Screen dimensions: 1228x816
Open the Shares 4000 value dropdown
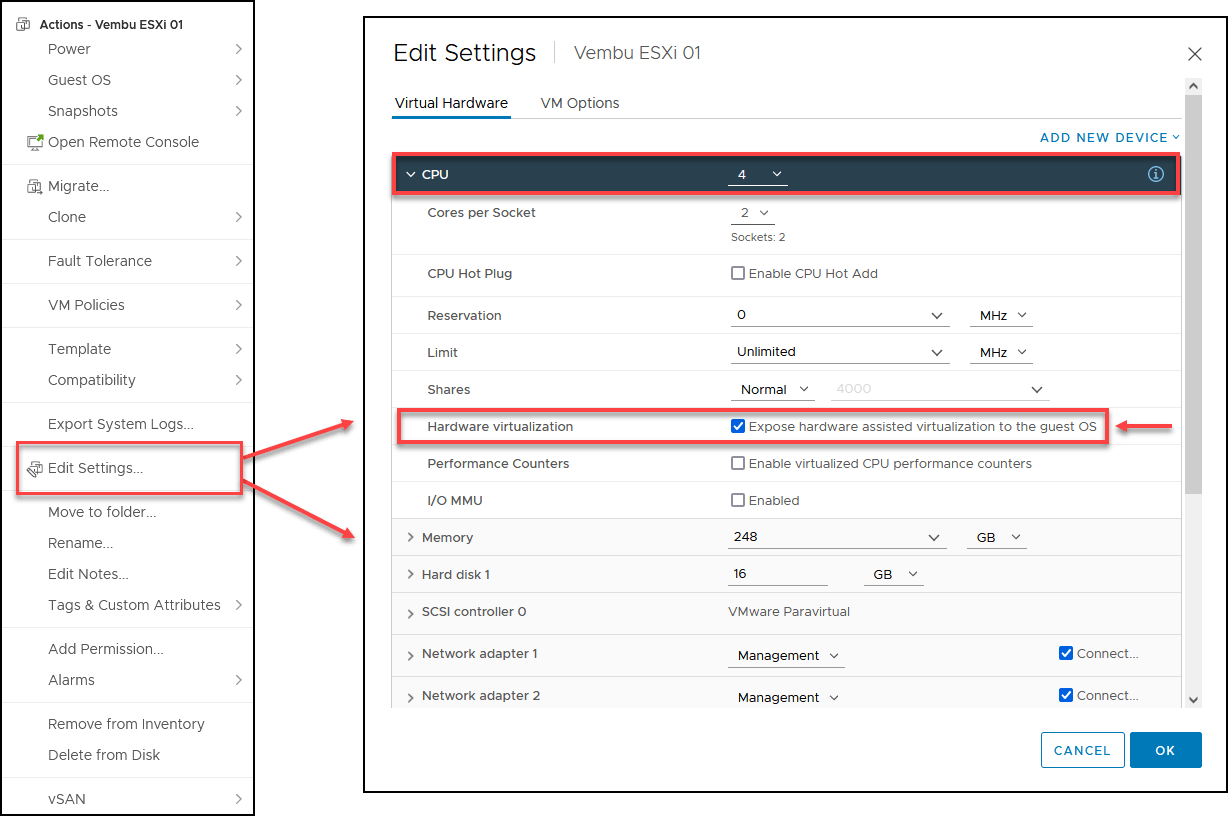point(938,390)
